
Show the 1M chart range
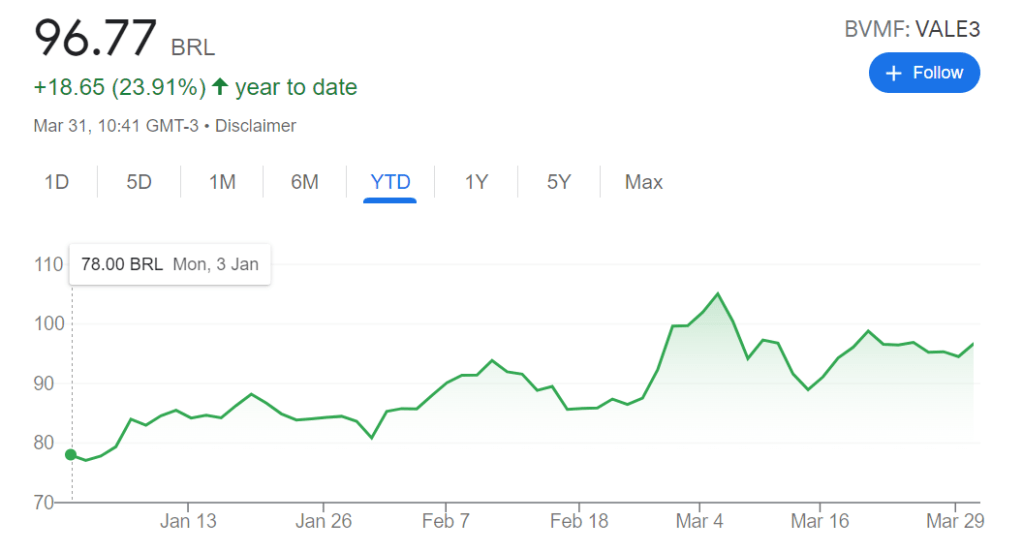point(222,182)
